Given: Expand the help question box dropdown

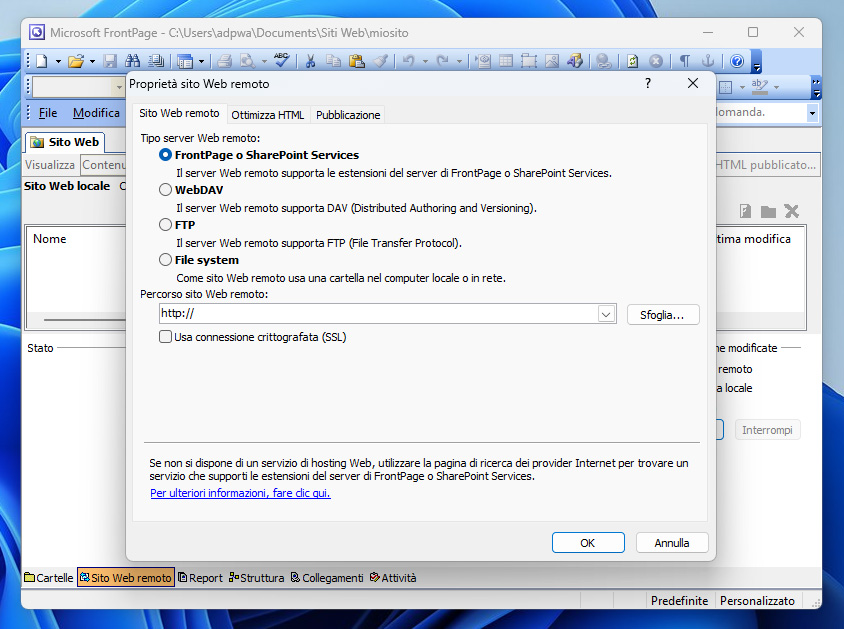Looking at the screenshot, I should tap(812, 113).
